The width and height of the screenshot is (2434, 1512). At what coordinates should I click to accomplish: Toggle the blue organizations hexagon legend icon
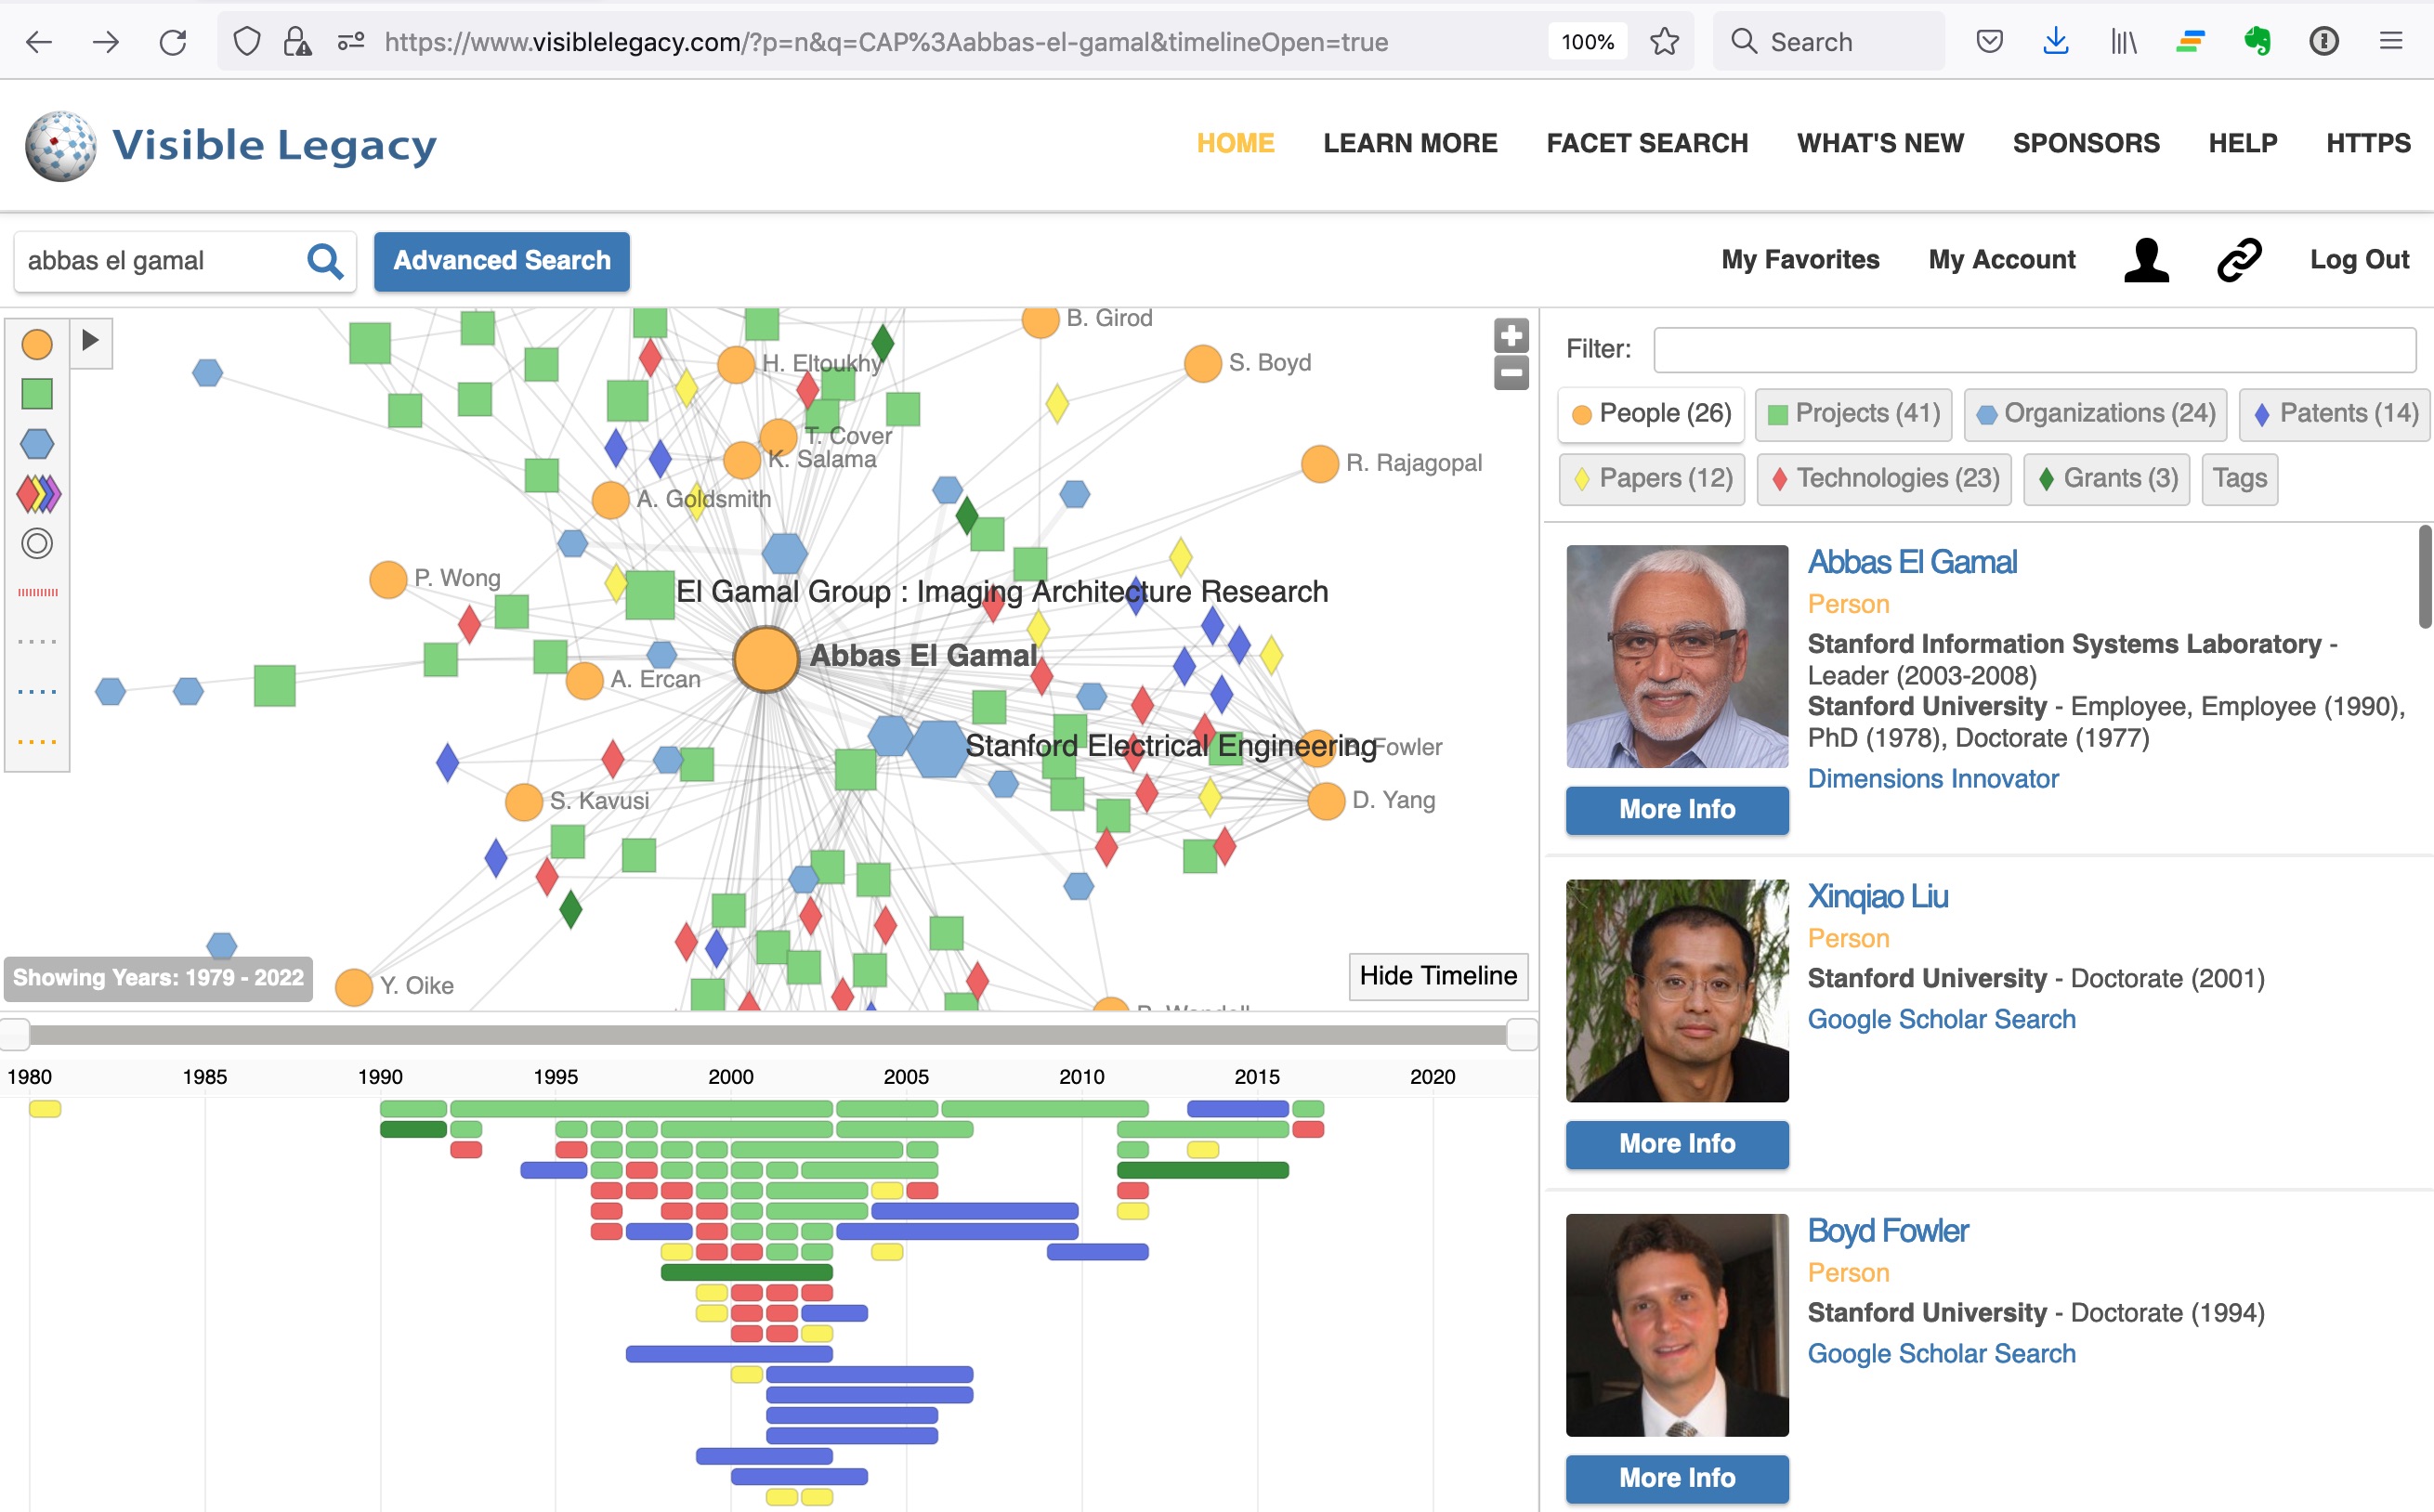tap(37, 443)
